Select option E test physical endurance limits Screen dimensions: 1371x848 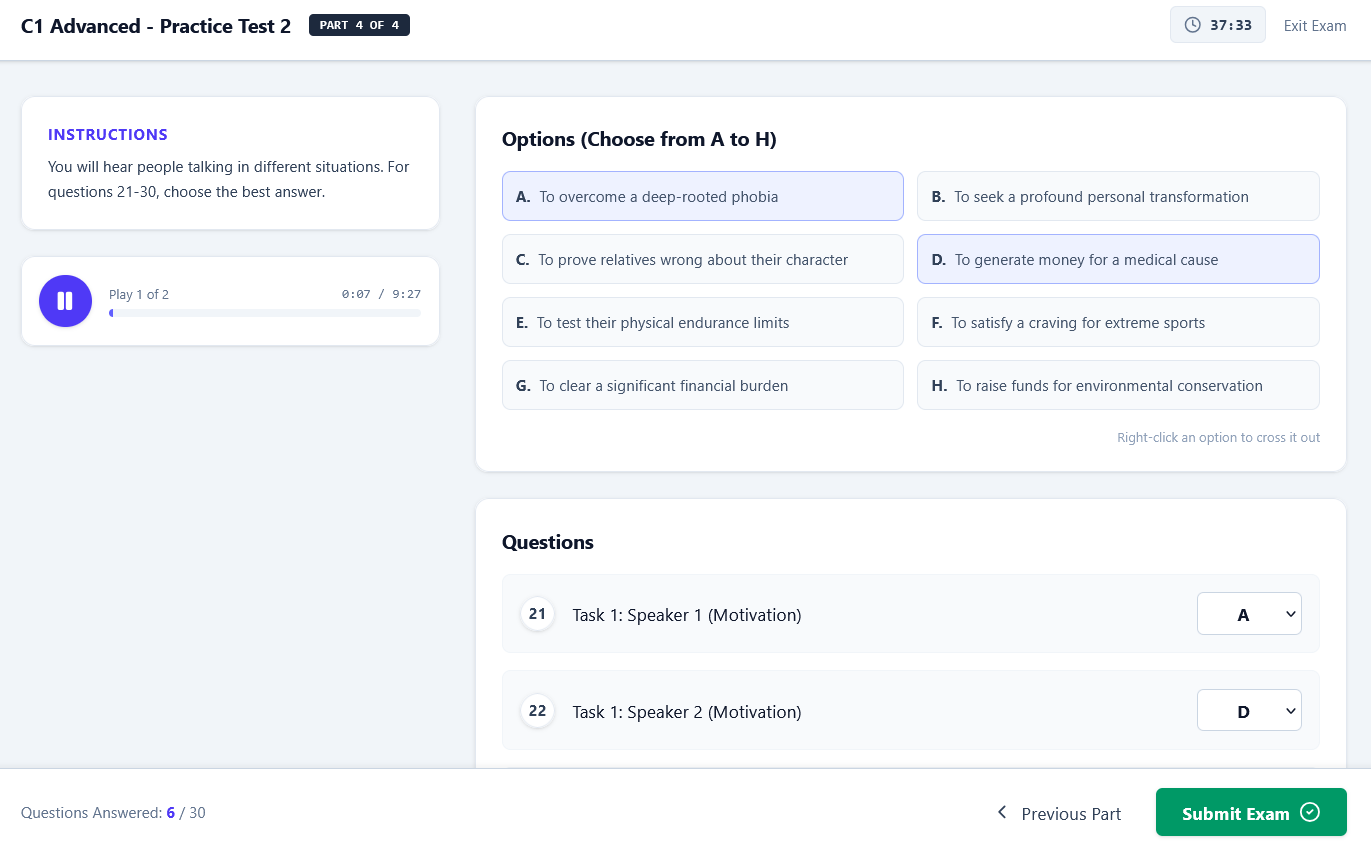click(702, 322)
